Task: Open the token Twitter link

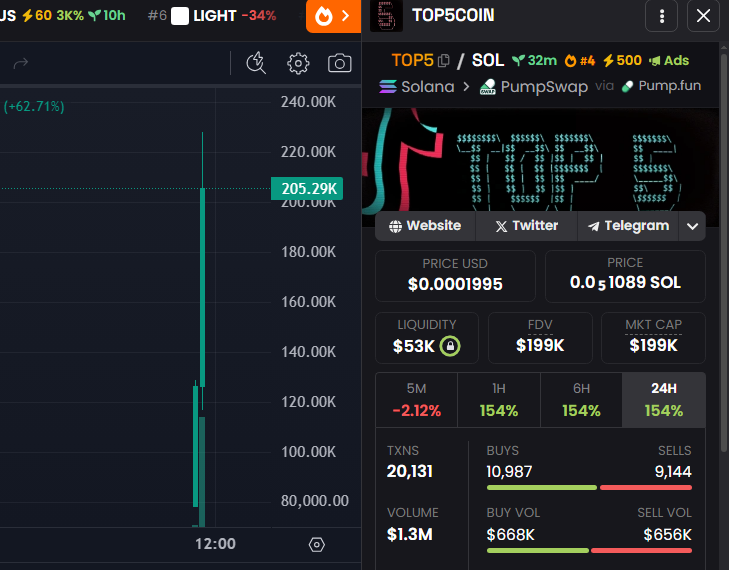Action: (x=526, y=226)
